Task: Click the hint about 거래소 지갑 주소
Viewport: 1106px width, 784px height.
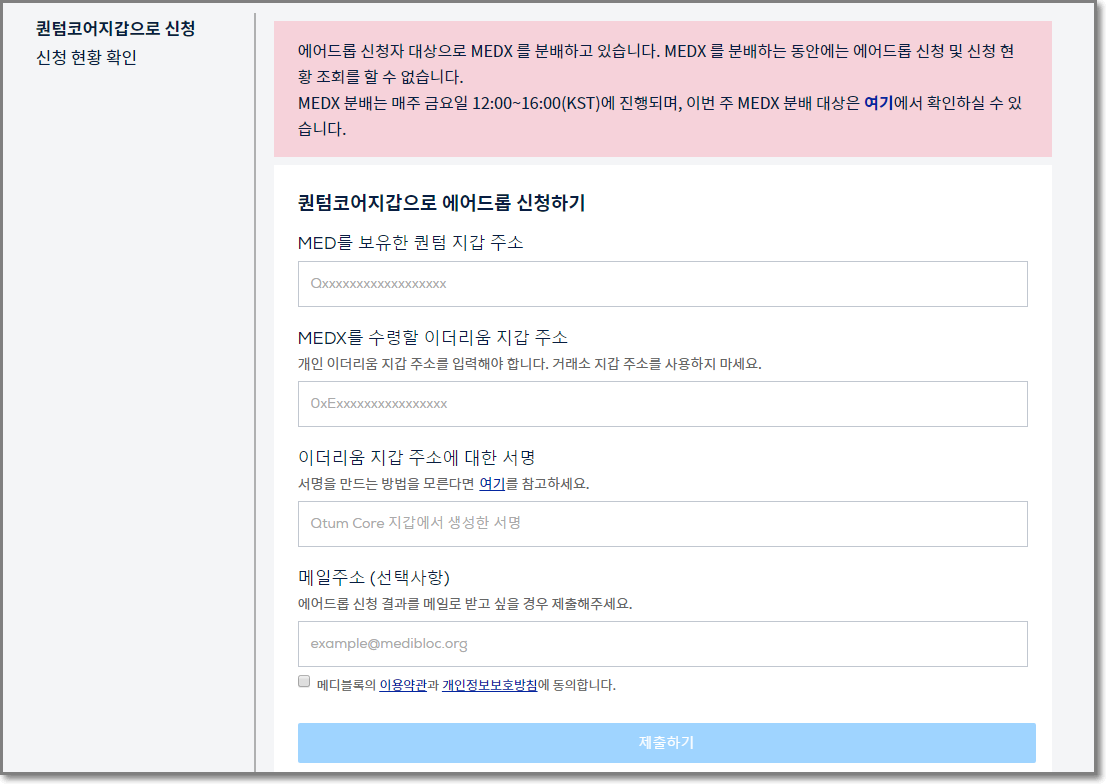Action: click(x=530, y=364)
